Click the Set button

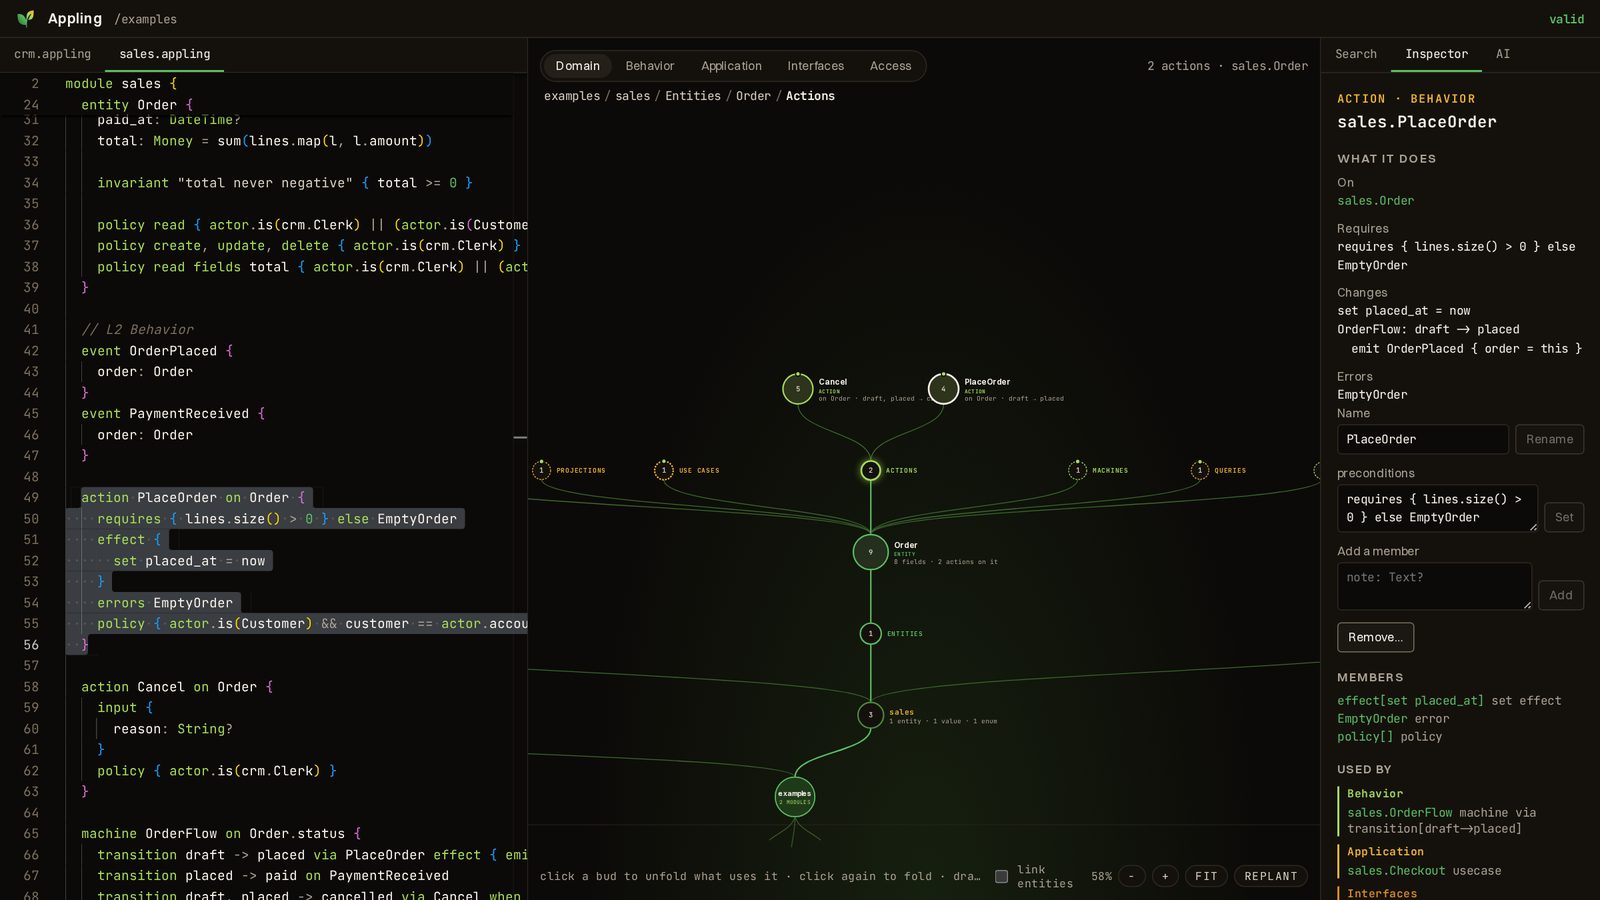click(1564, 517)
